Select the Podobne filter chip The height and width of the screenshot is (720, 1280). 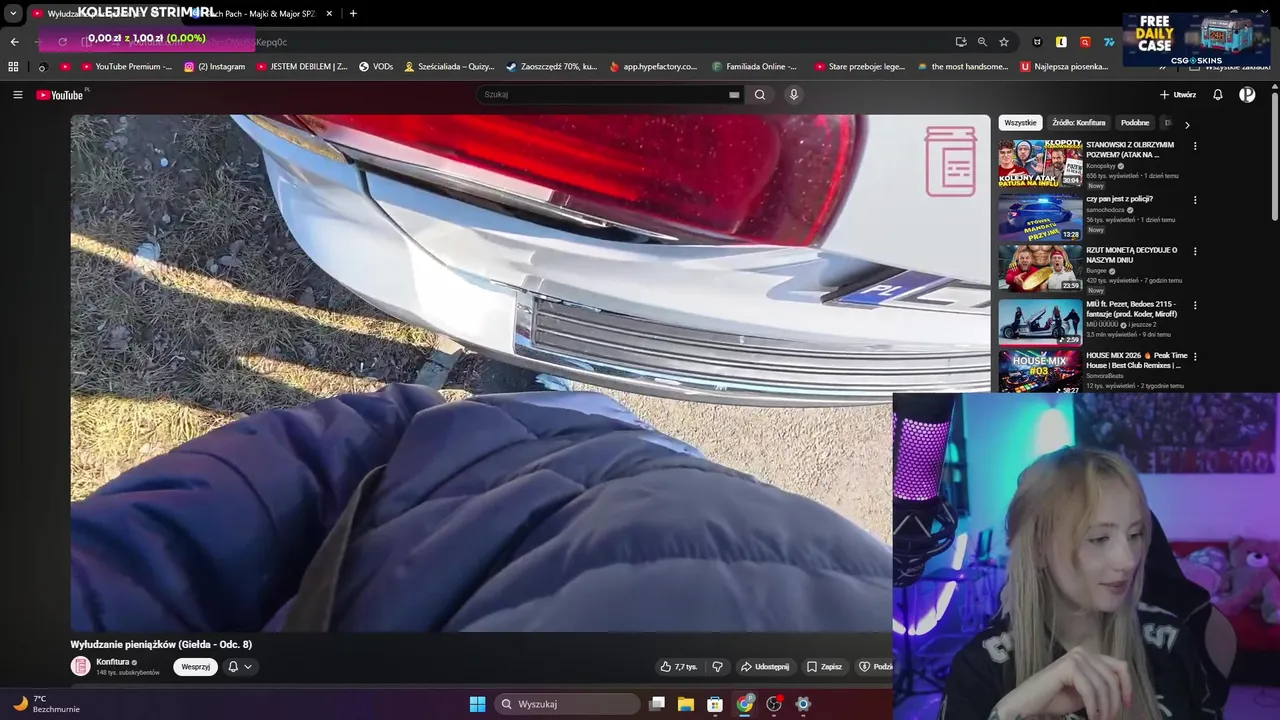[1135, 123]
